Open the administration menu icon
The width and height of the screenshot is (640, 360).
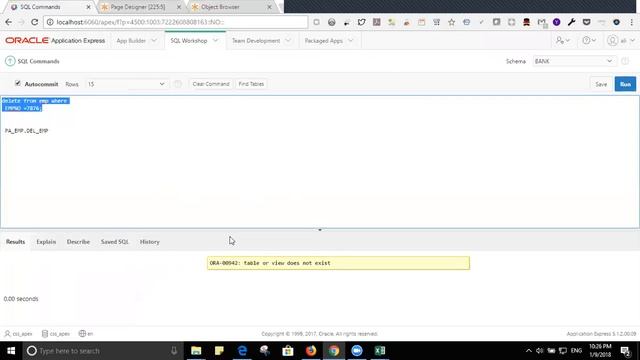tap(562, 40)
